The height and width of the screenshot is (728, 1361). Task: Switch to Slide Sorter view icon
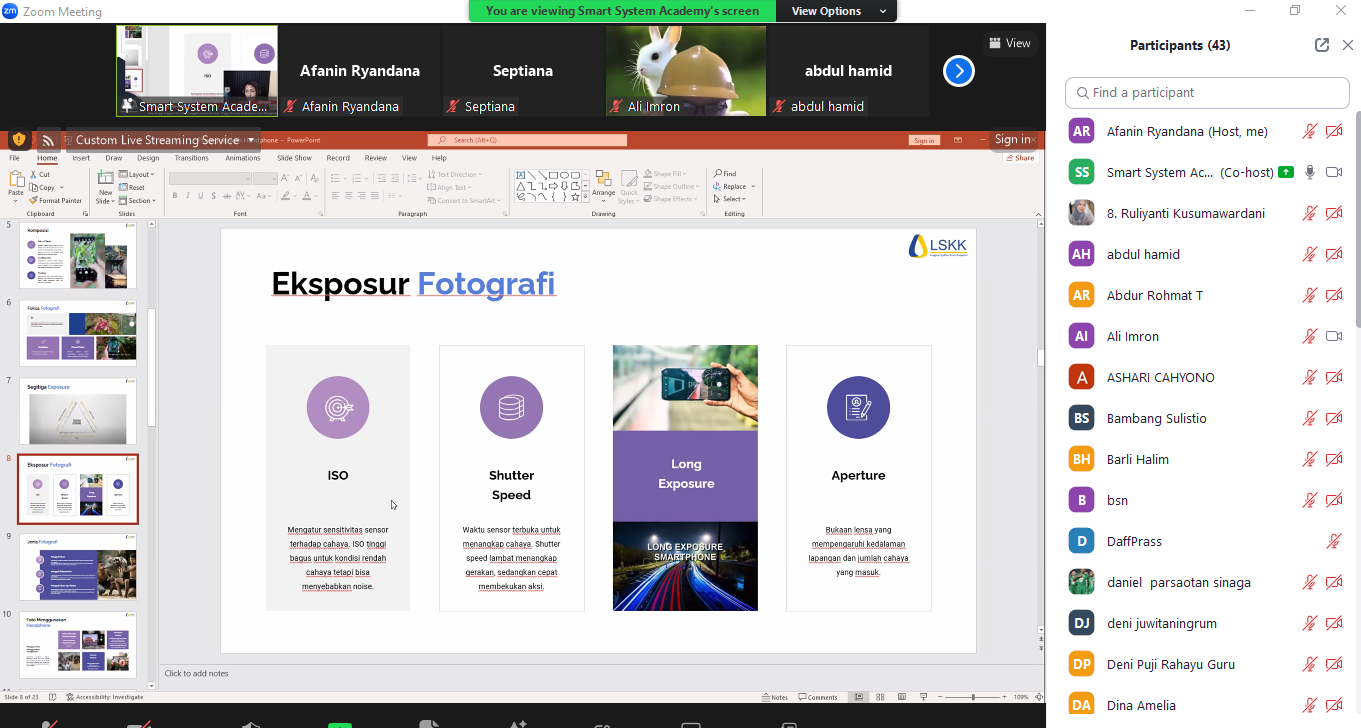[878, 697]
